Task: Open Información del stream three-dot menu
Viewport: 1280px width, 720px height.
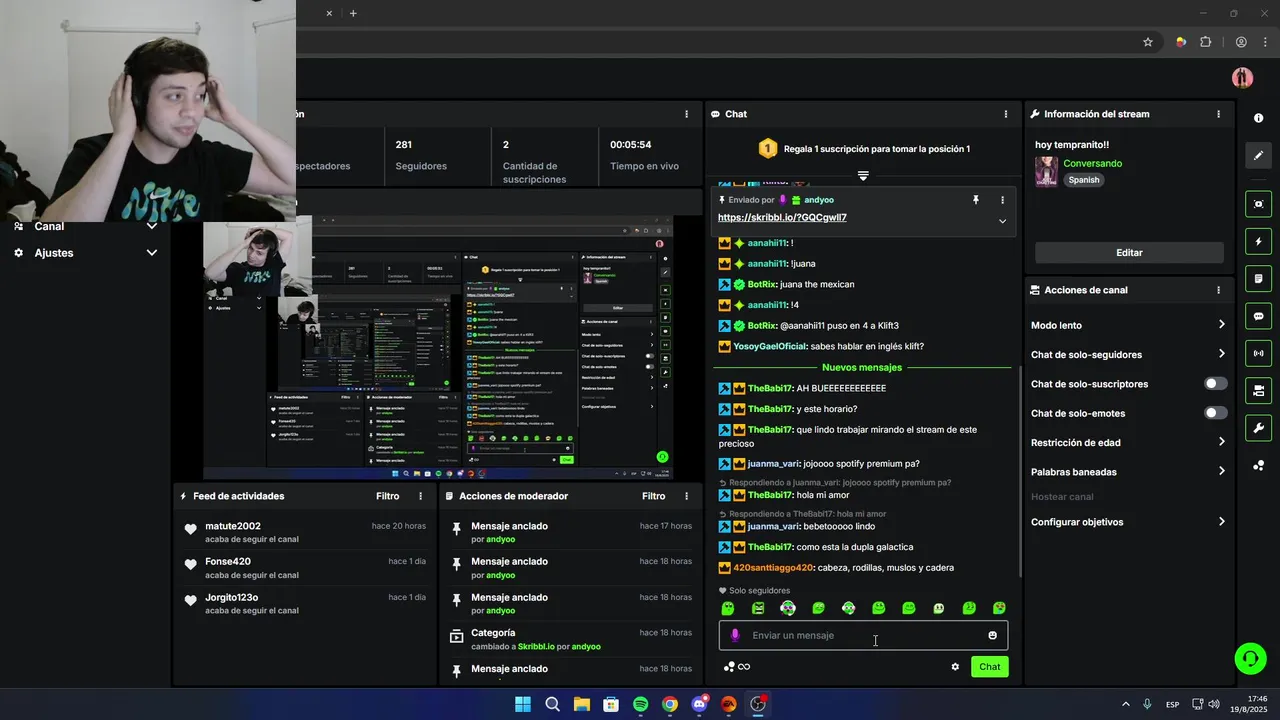Action: click(x=1218, y=114)
